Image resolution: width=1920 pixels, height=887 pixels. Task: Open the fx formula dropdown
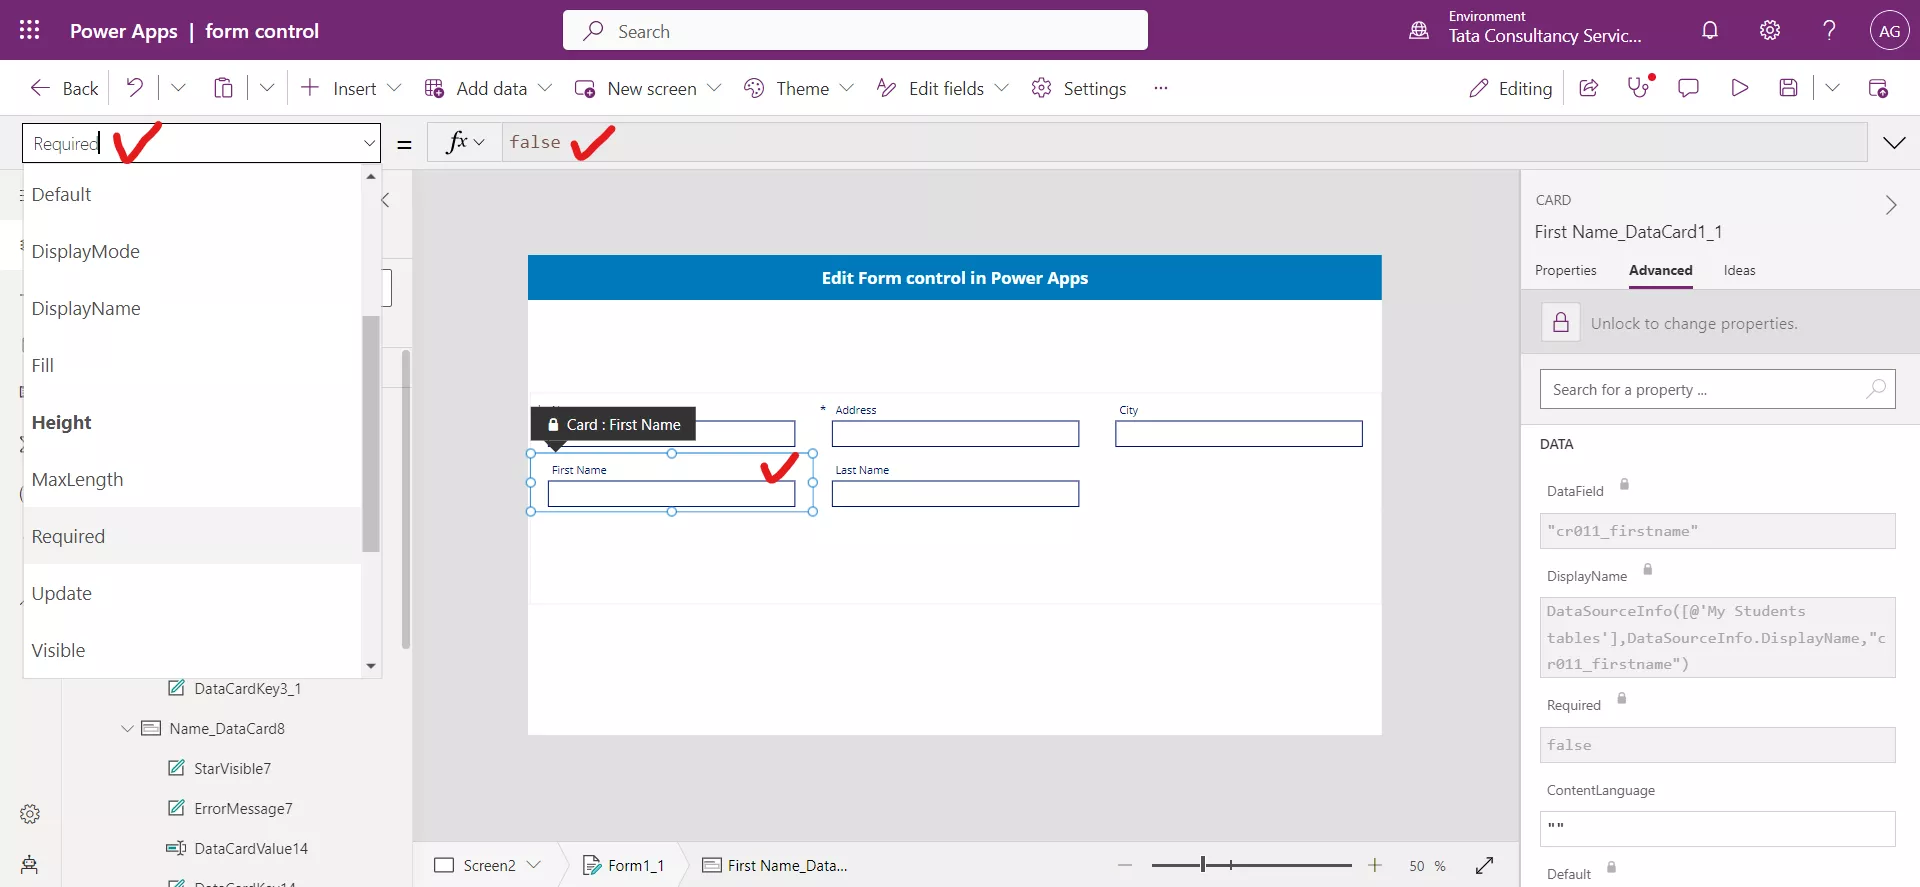click(x=465, y=143)
